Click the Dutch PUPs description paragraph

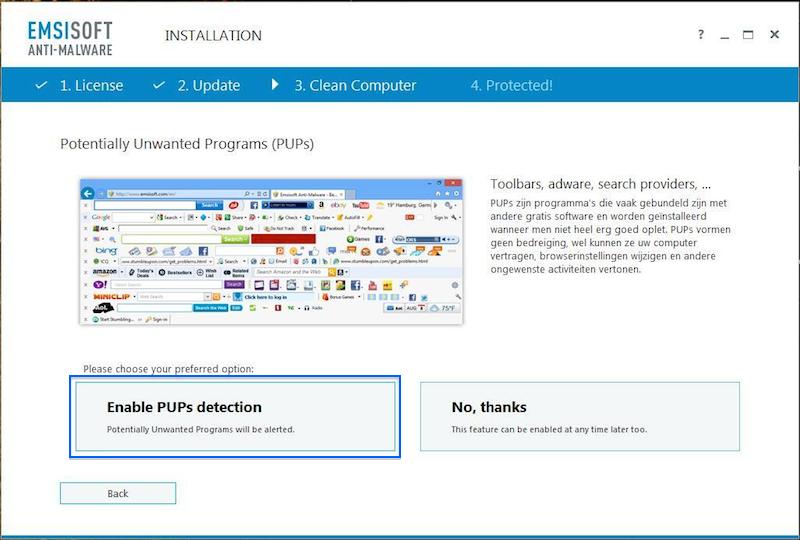click(x=611, y=236)
